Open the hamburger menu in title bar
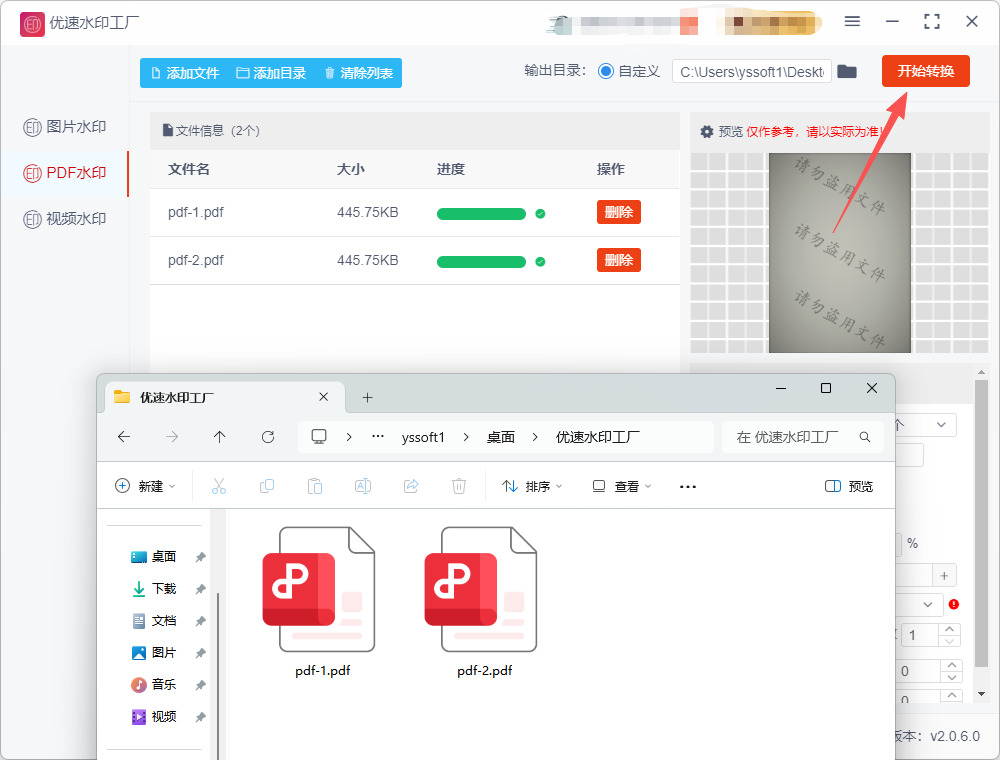 852,21
